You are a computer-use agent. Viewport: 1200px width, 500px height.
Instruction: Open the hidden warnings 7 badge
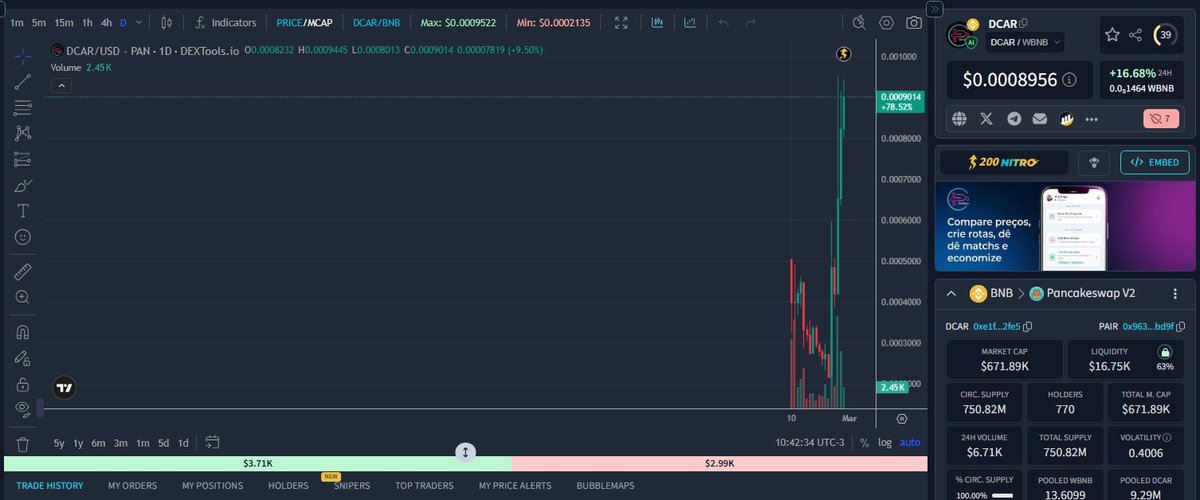1162,119
